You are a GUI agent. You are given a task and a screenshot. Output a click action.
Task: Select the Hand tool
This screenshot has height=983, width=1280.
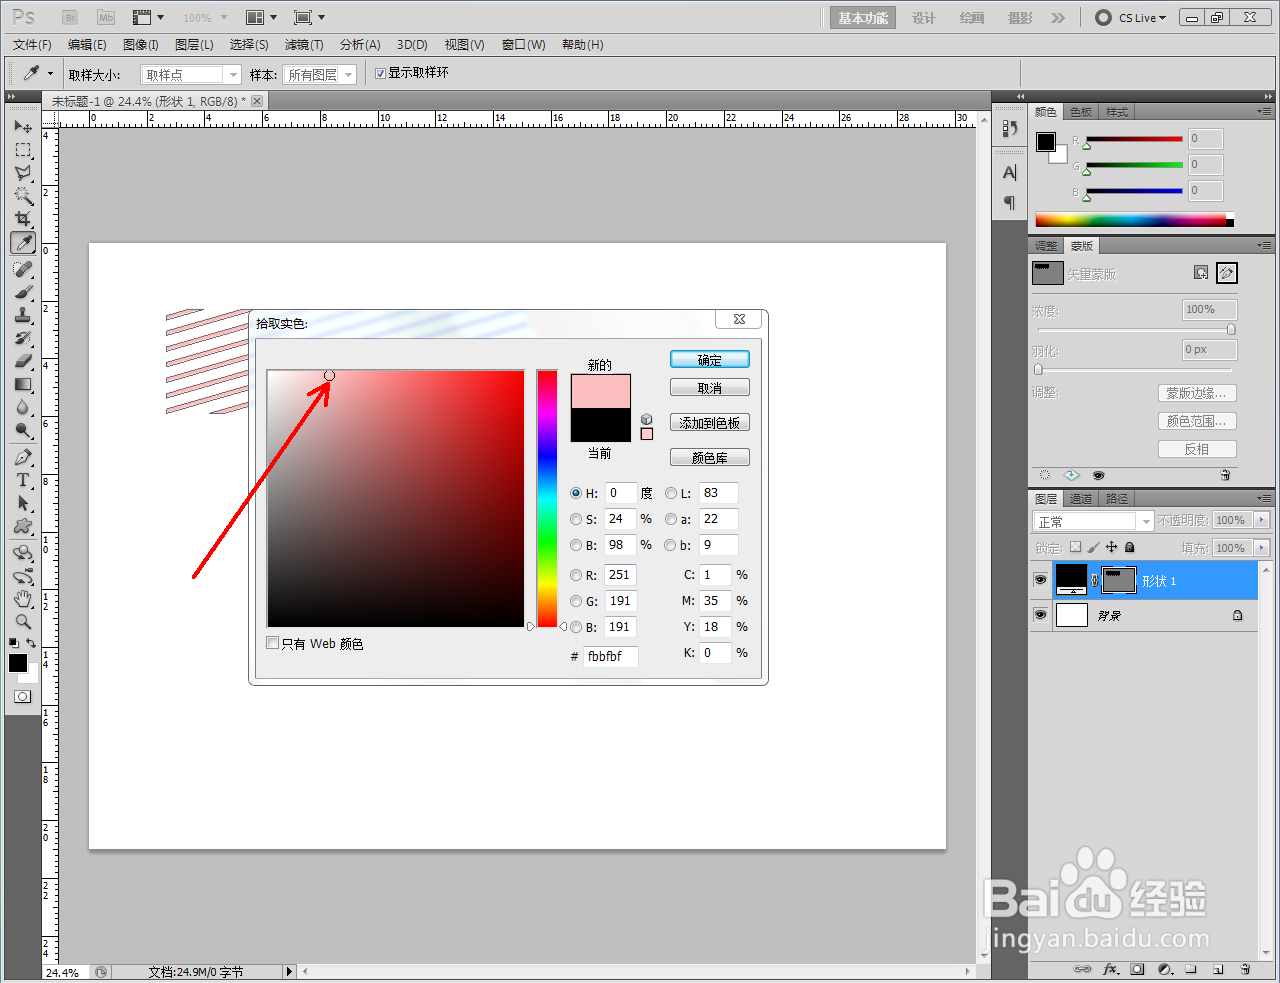(x=23, y=599)
